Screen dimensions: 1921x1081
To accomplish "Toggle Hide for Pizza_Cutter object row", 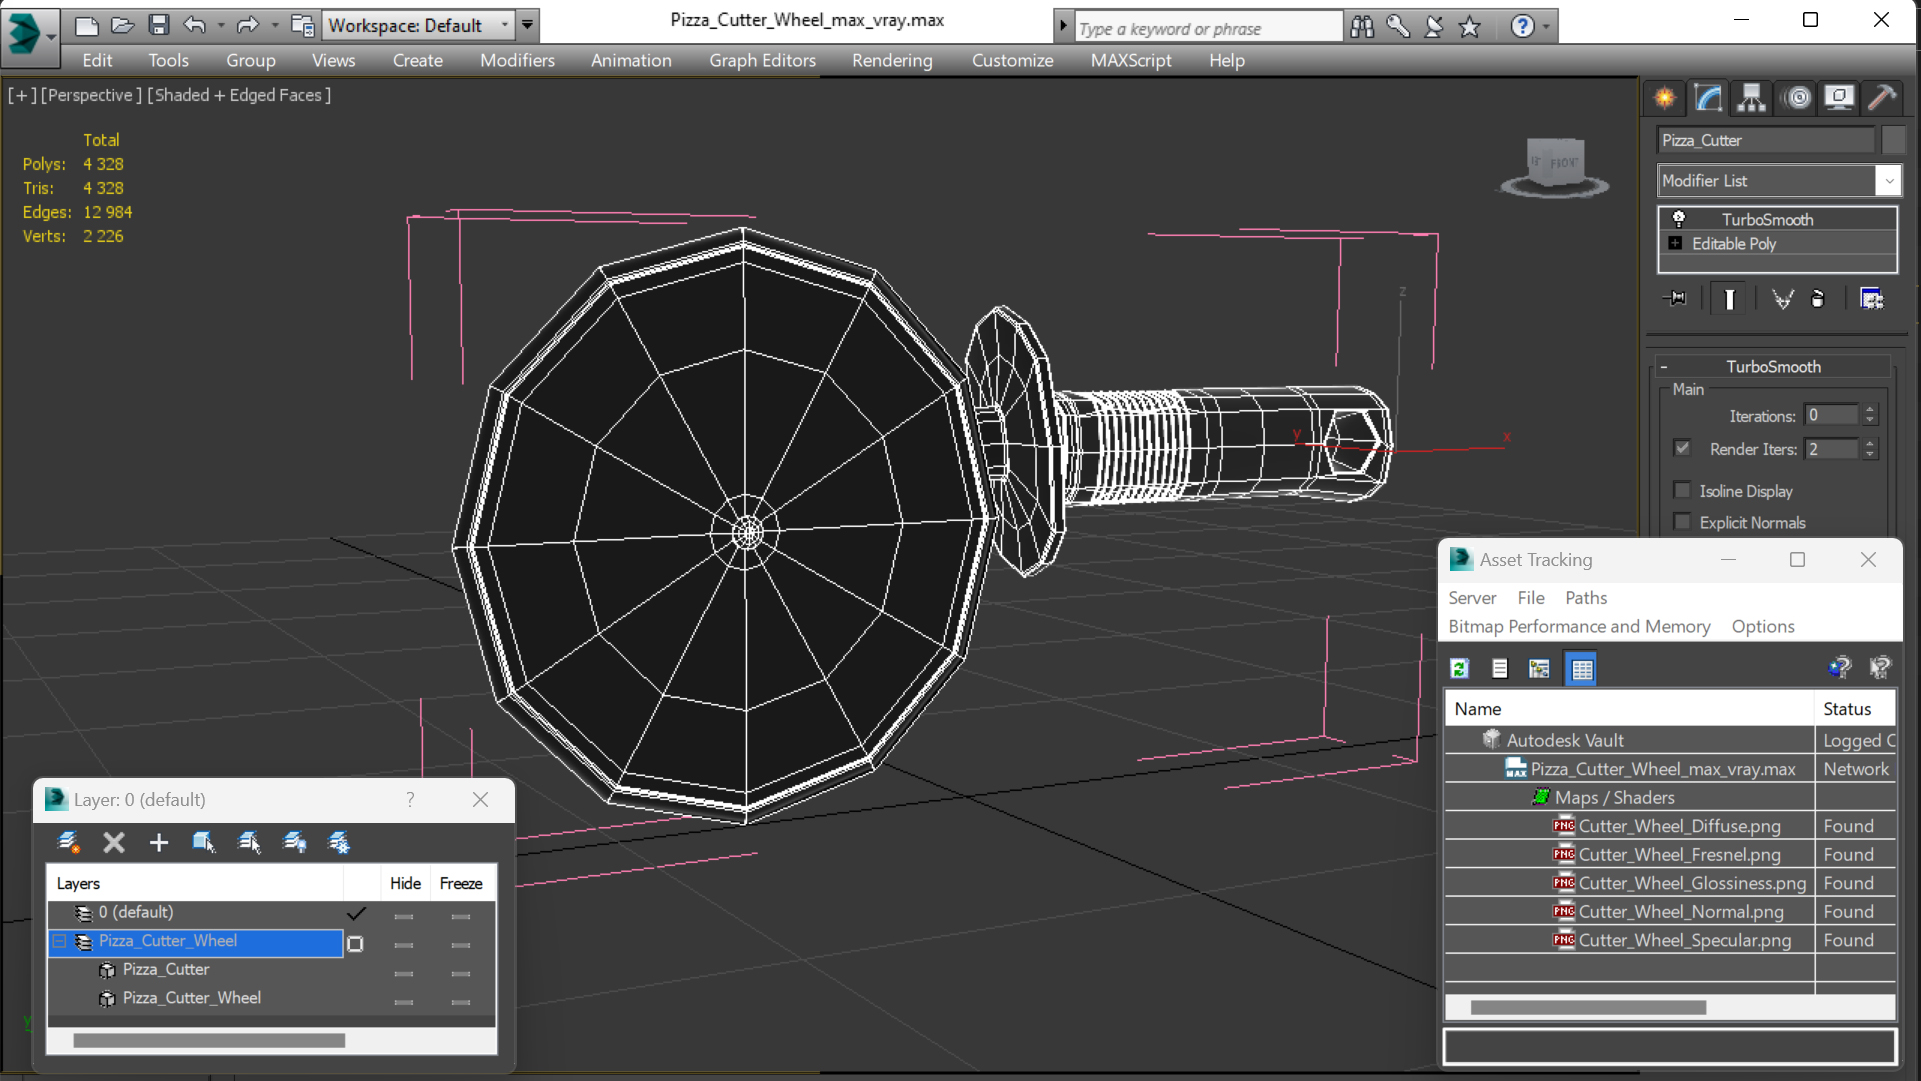I will tap(404, 972).
